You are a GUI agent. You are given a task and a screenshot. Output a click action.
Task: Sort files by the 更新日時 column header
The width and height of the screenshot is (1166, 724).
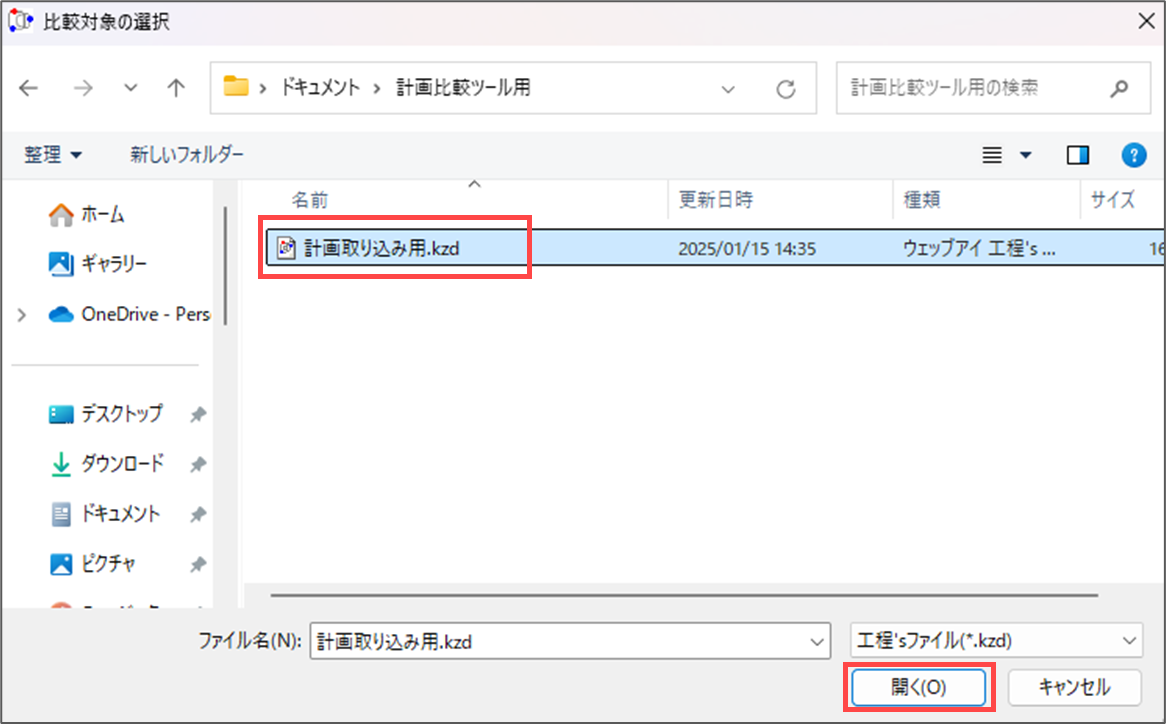pos(715,199)
